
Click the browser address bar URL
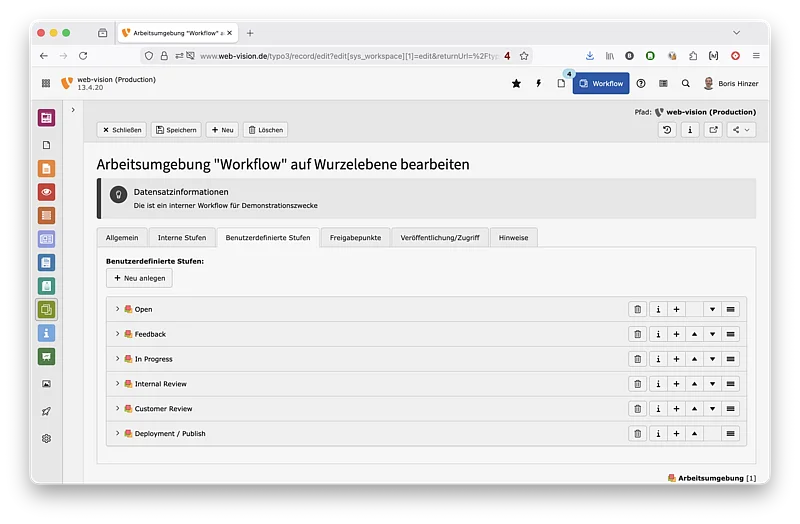click(349, 56)
